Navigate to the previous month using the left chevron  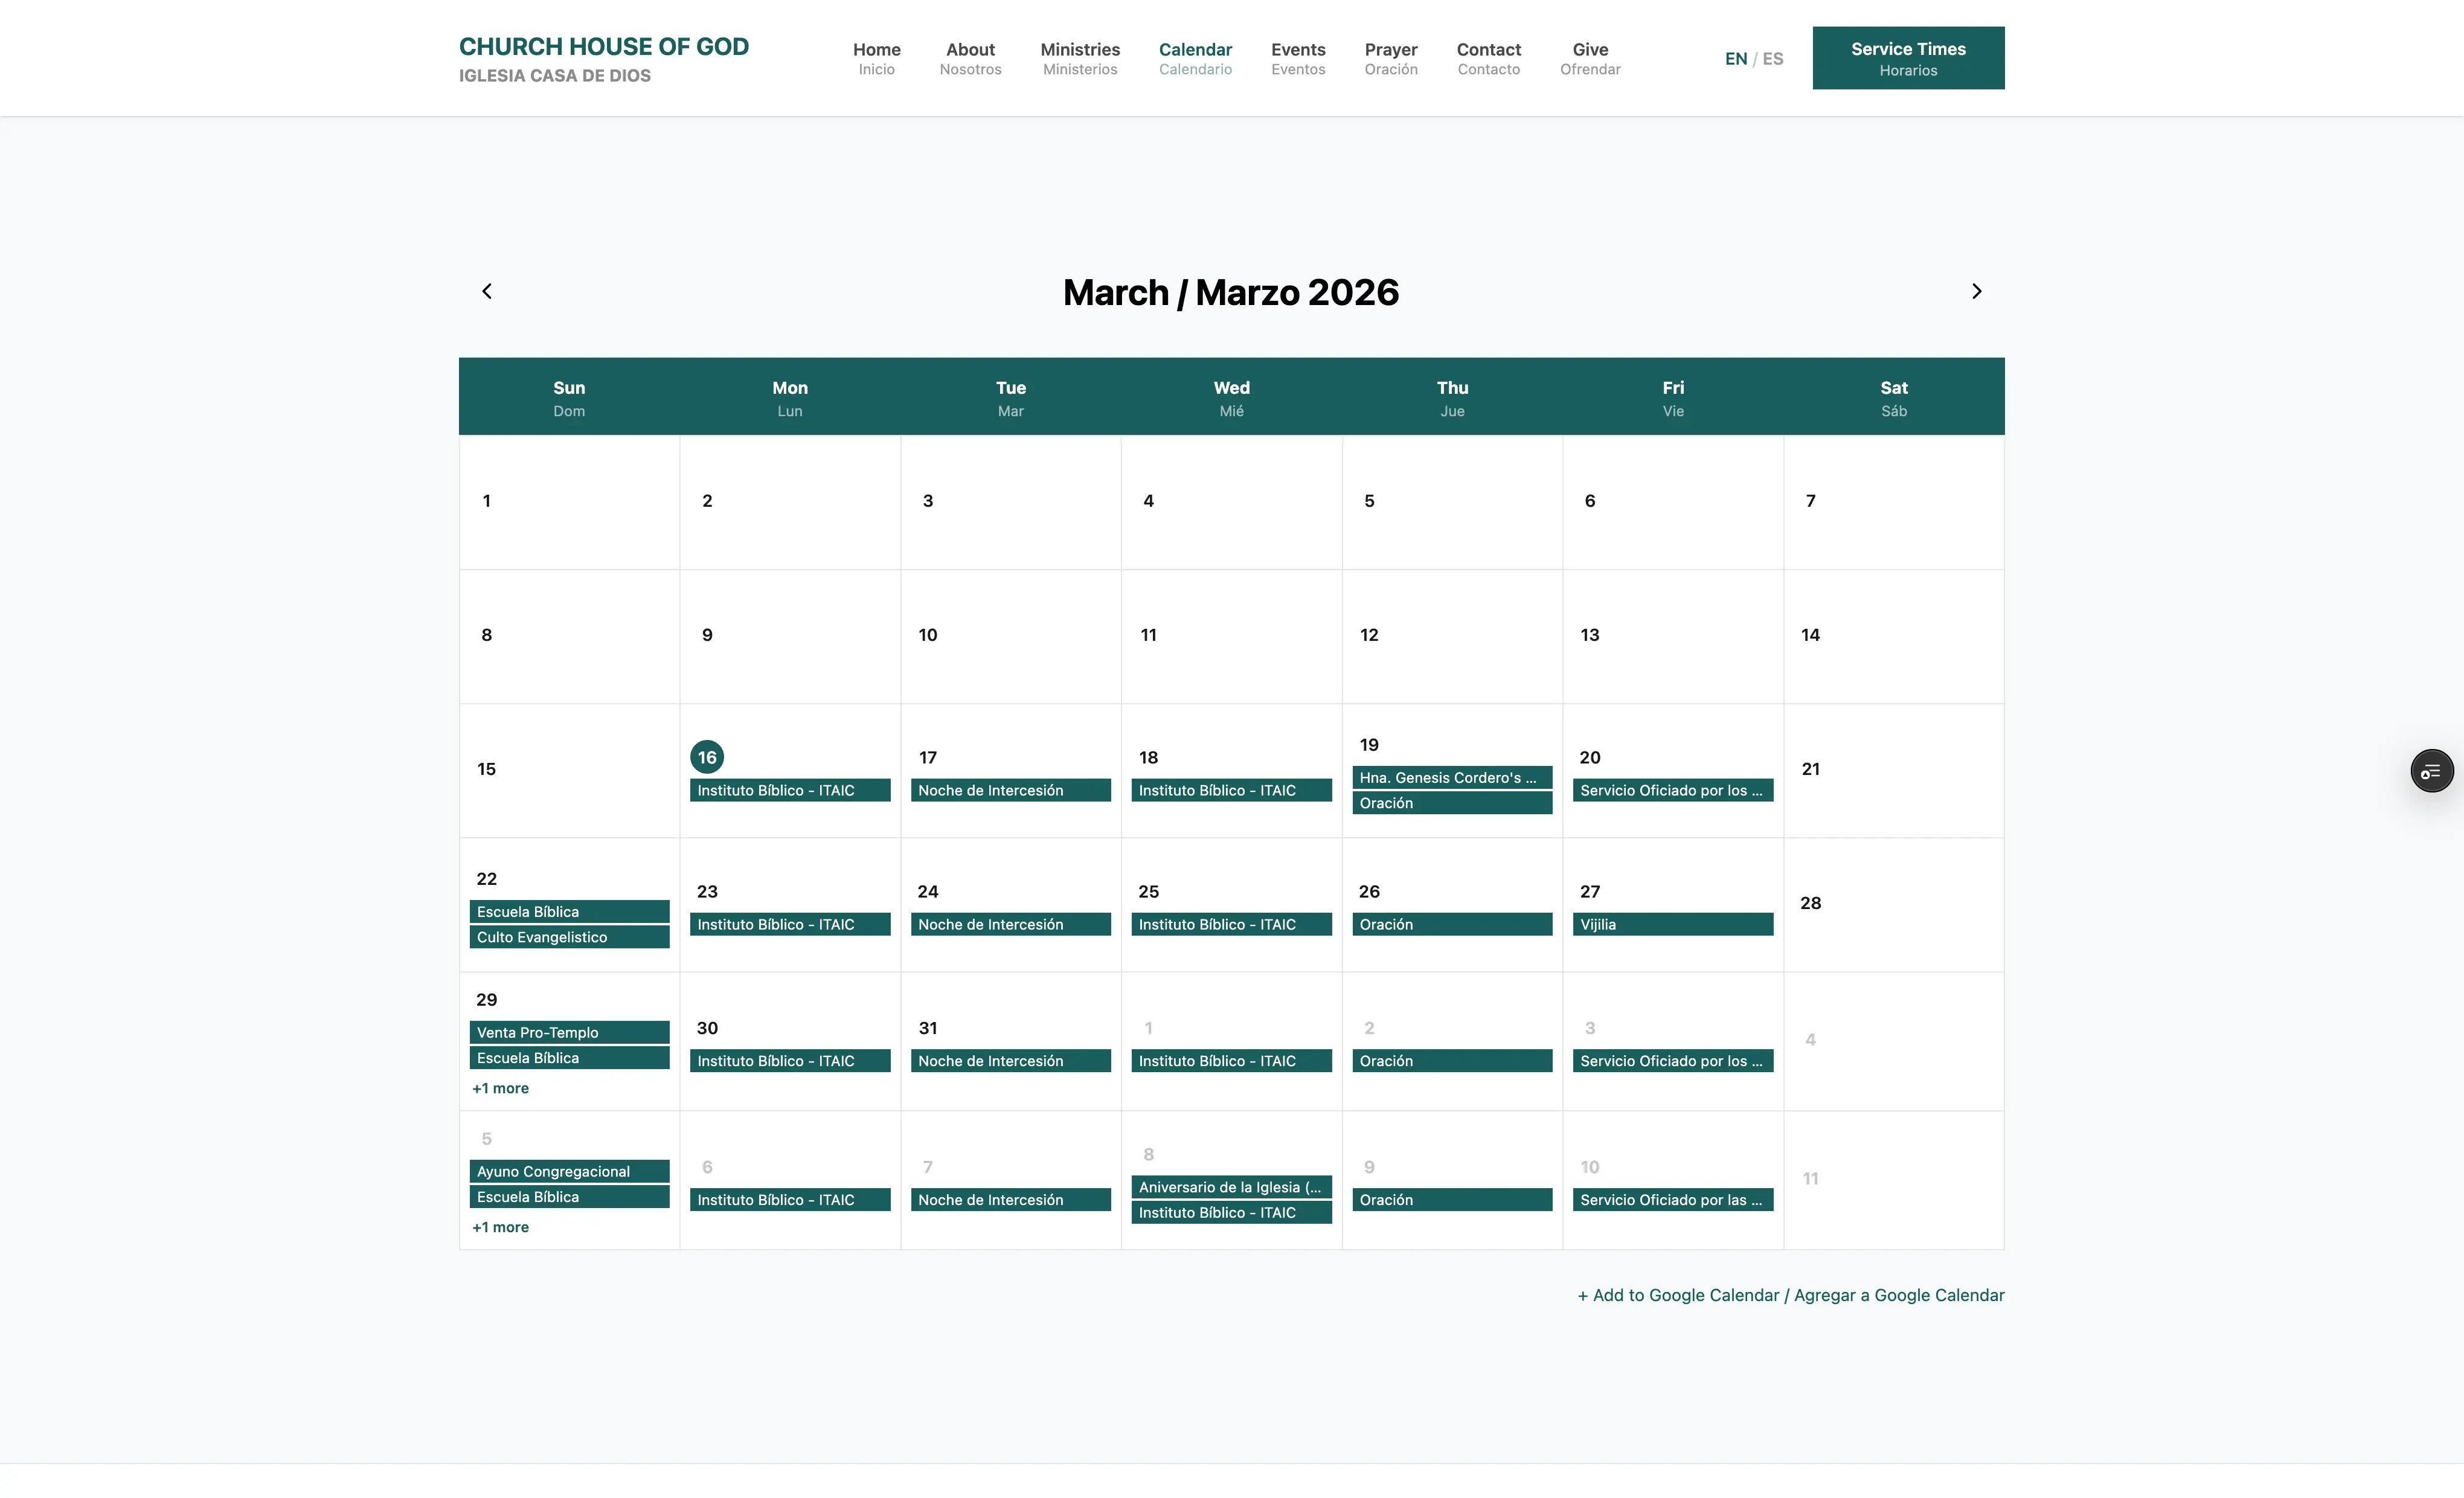pyautogui.click(x=487, y=291)
